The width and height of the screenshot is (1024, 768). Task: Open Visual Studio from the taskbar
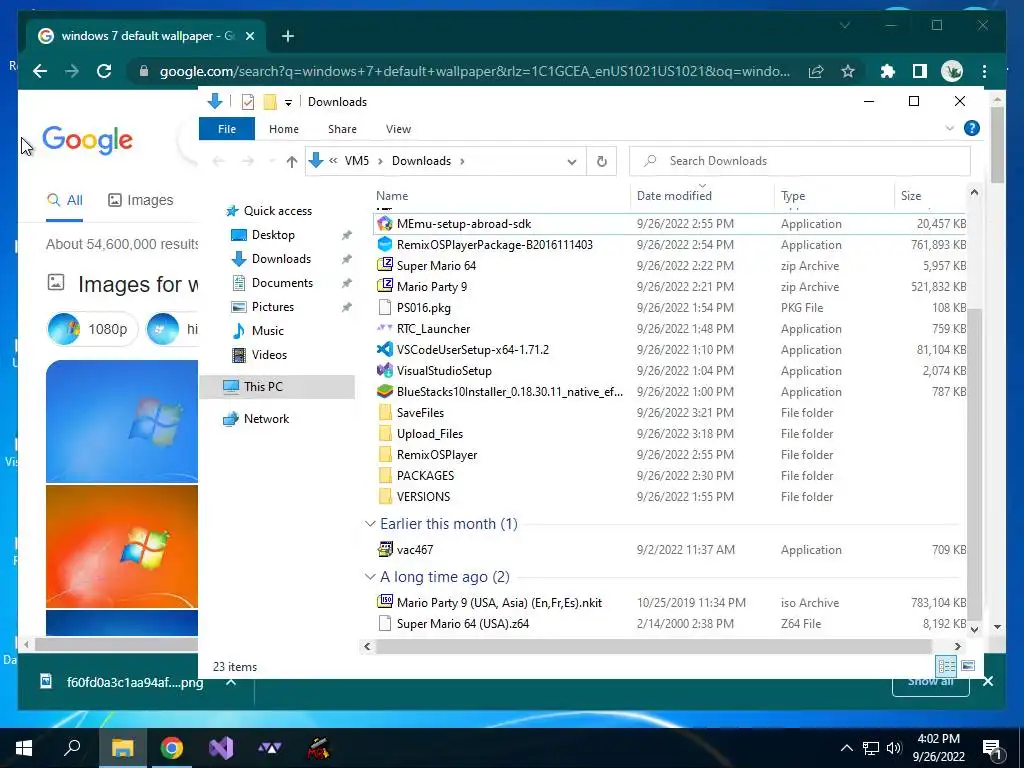point(221,748)
